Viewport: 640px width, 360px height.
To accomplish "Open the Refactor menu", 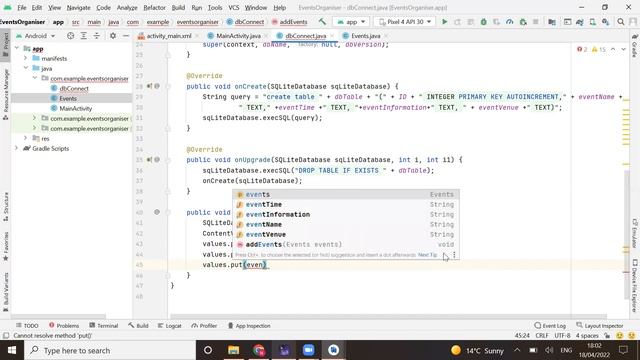I will 154,7.
